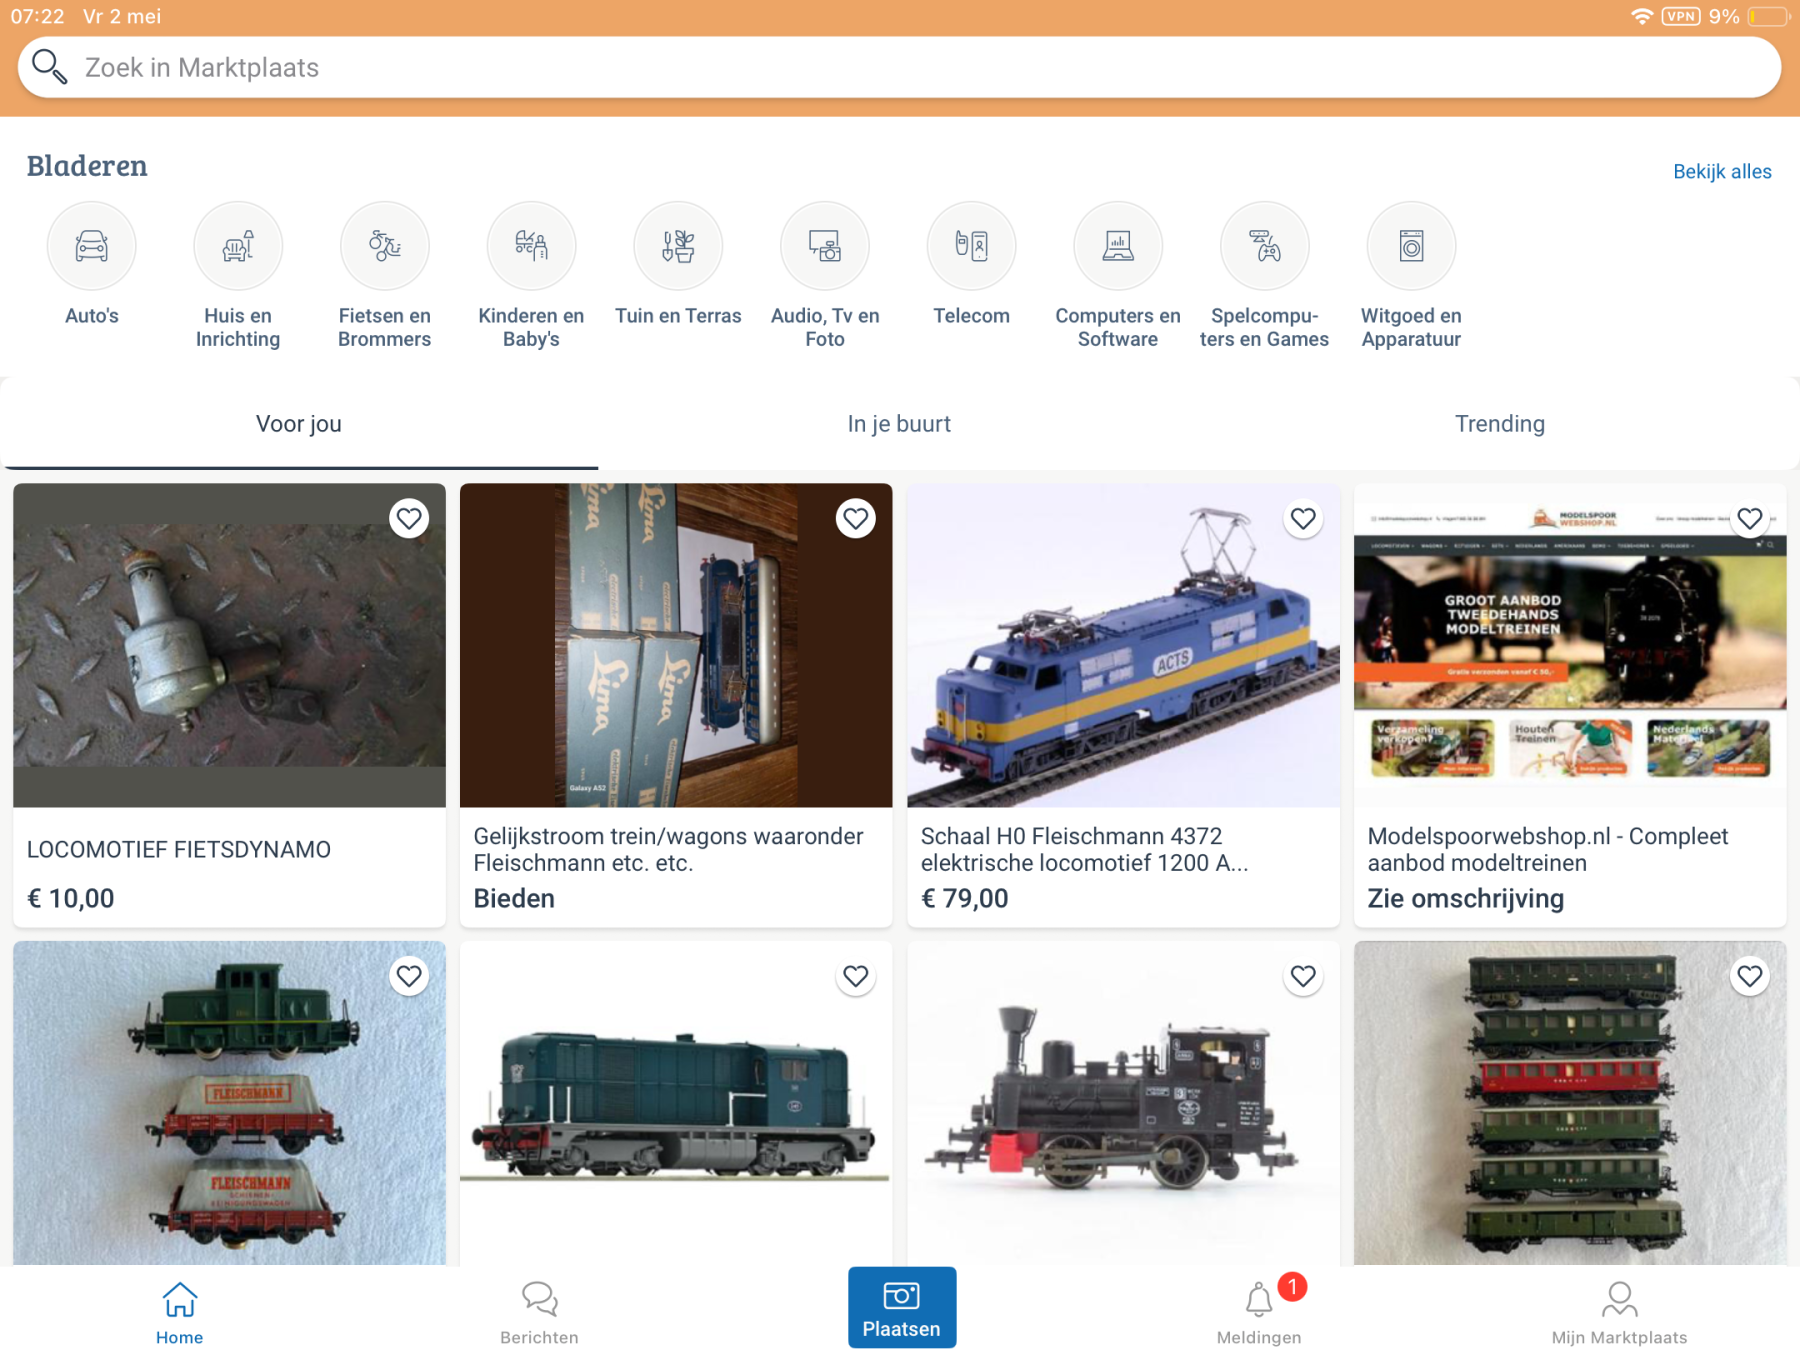
Task: Open Kinderen en Baby's category
Action: (x=531, y=246)
